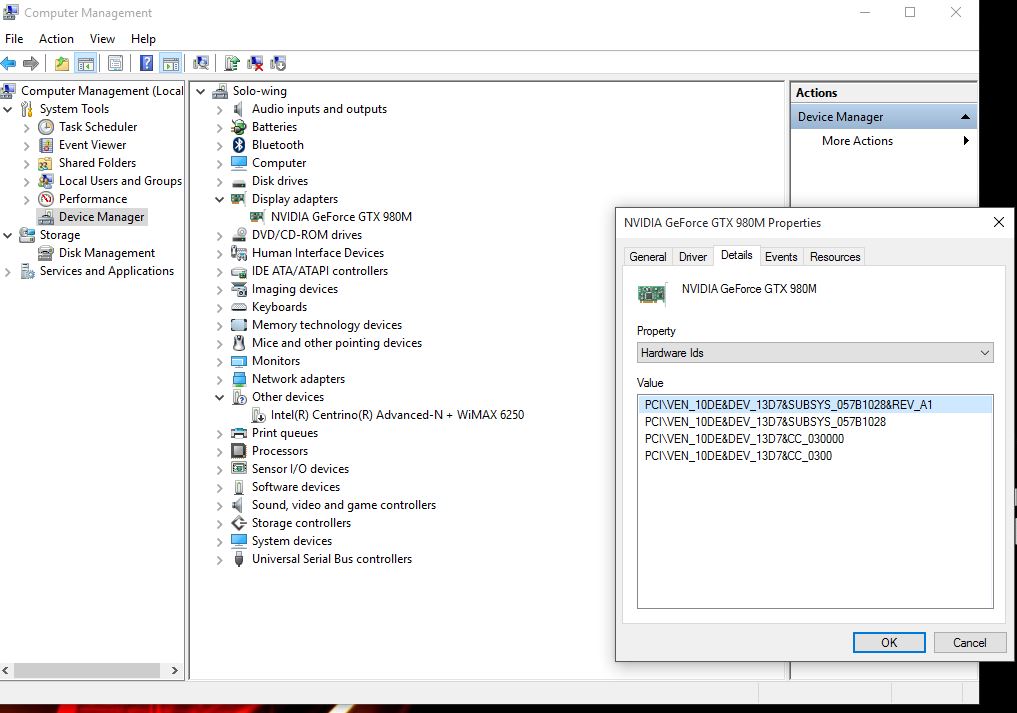Collapse the System Tools node

tap(8, 109)
